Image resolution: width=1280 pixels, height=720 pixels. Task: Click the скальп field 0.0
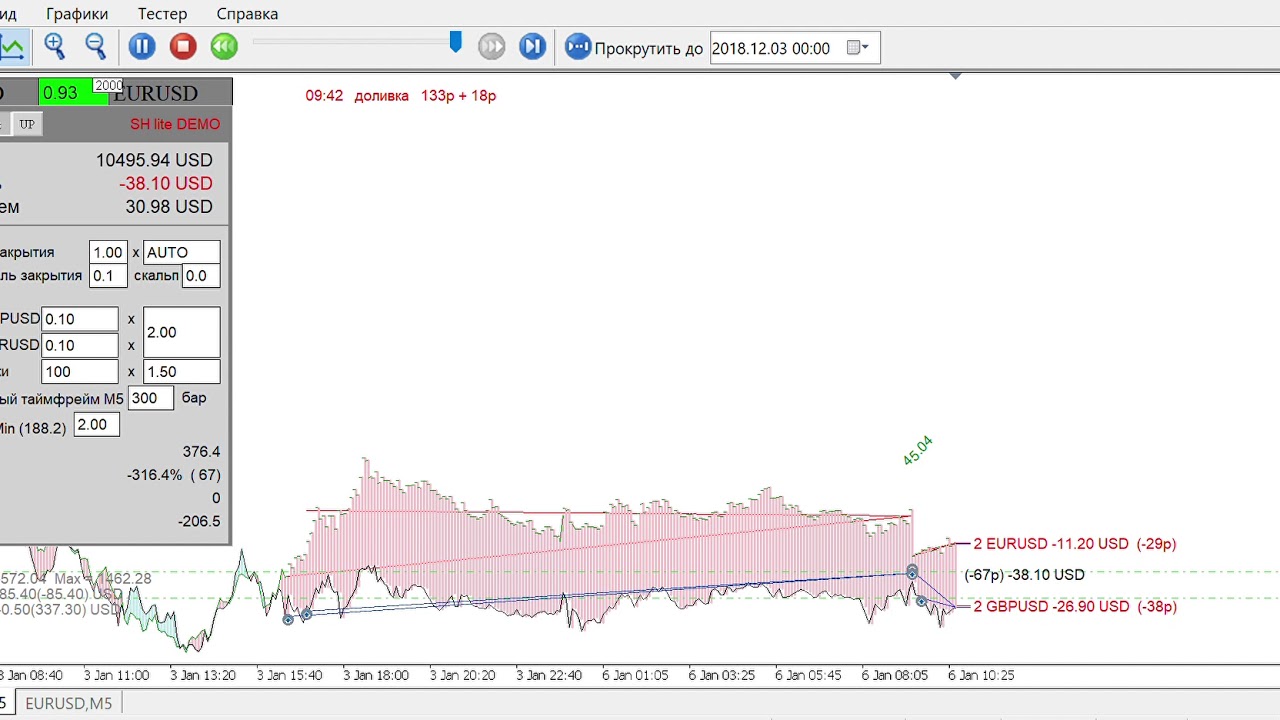pos(201,276)
